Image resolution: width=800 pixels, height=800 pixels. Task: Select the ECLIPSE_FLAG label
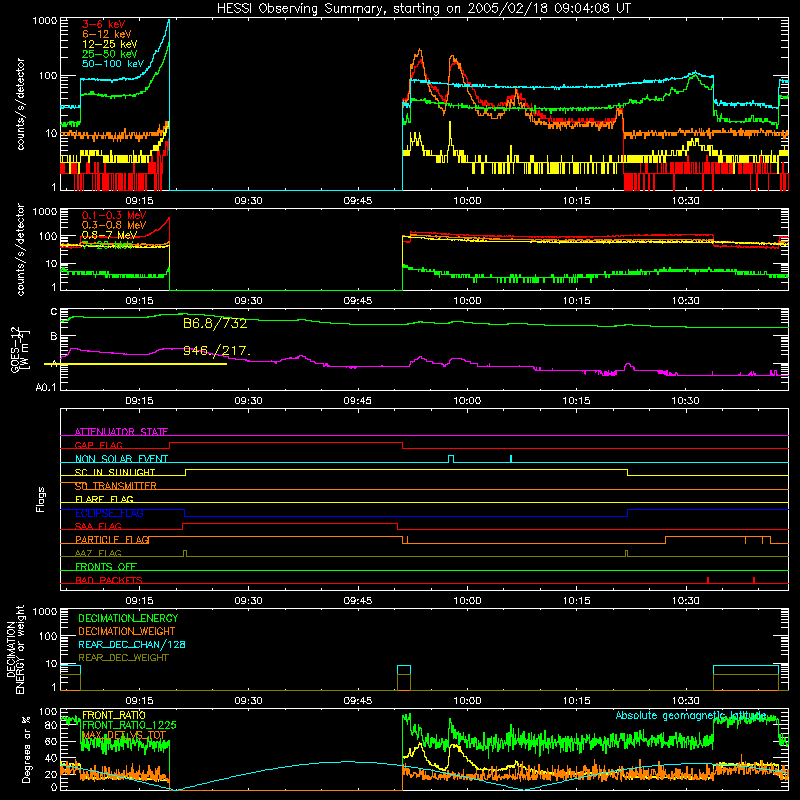click(109, 513)
